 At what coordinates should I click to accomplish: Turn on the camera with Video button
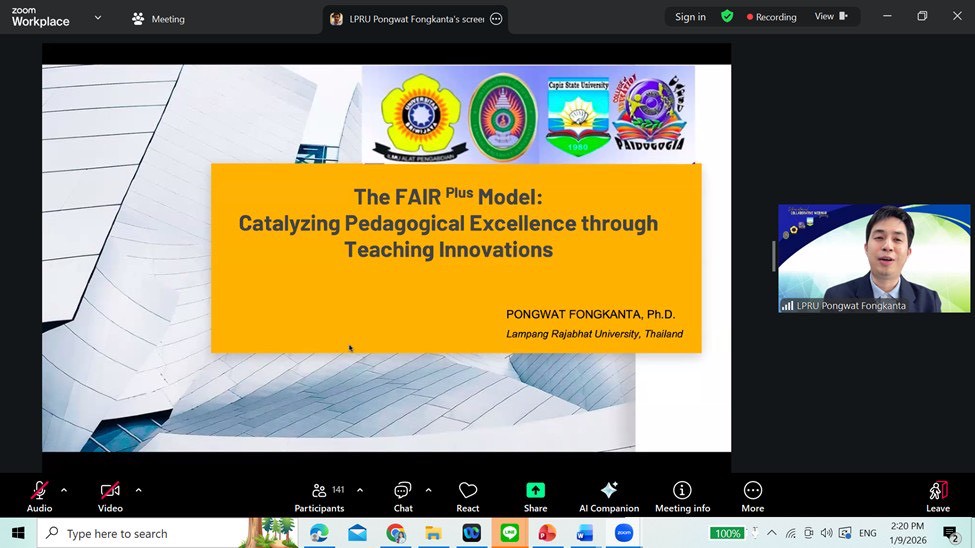coord(110,495)
